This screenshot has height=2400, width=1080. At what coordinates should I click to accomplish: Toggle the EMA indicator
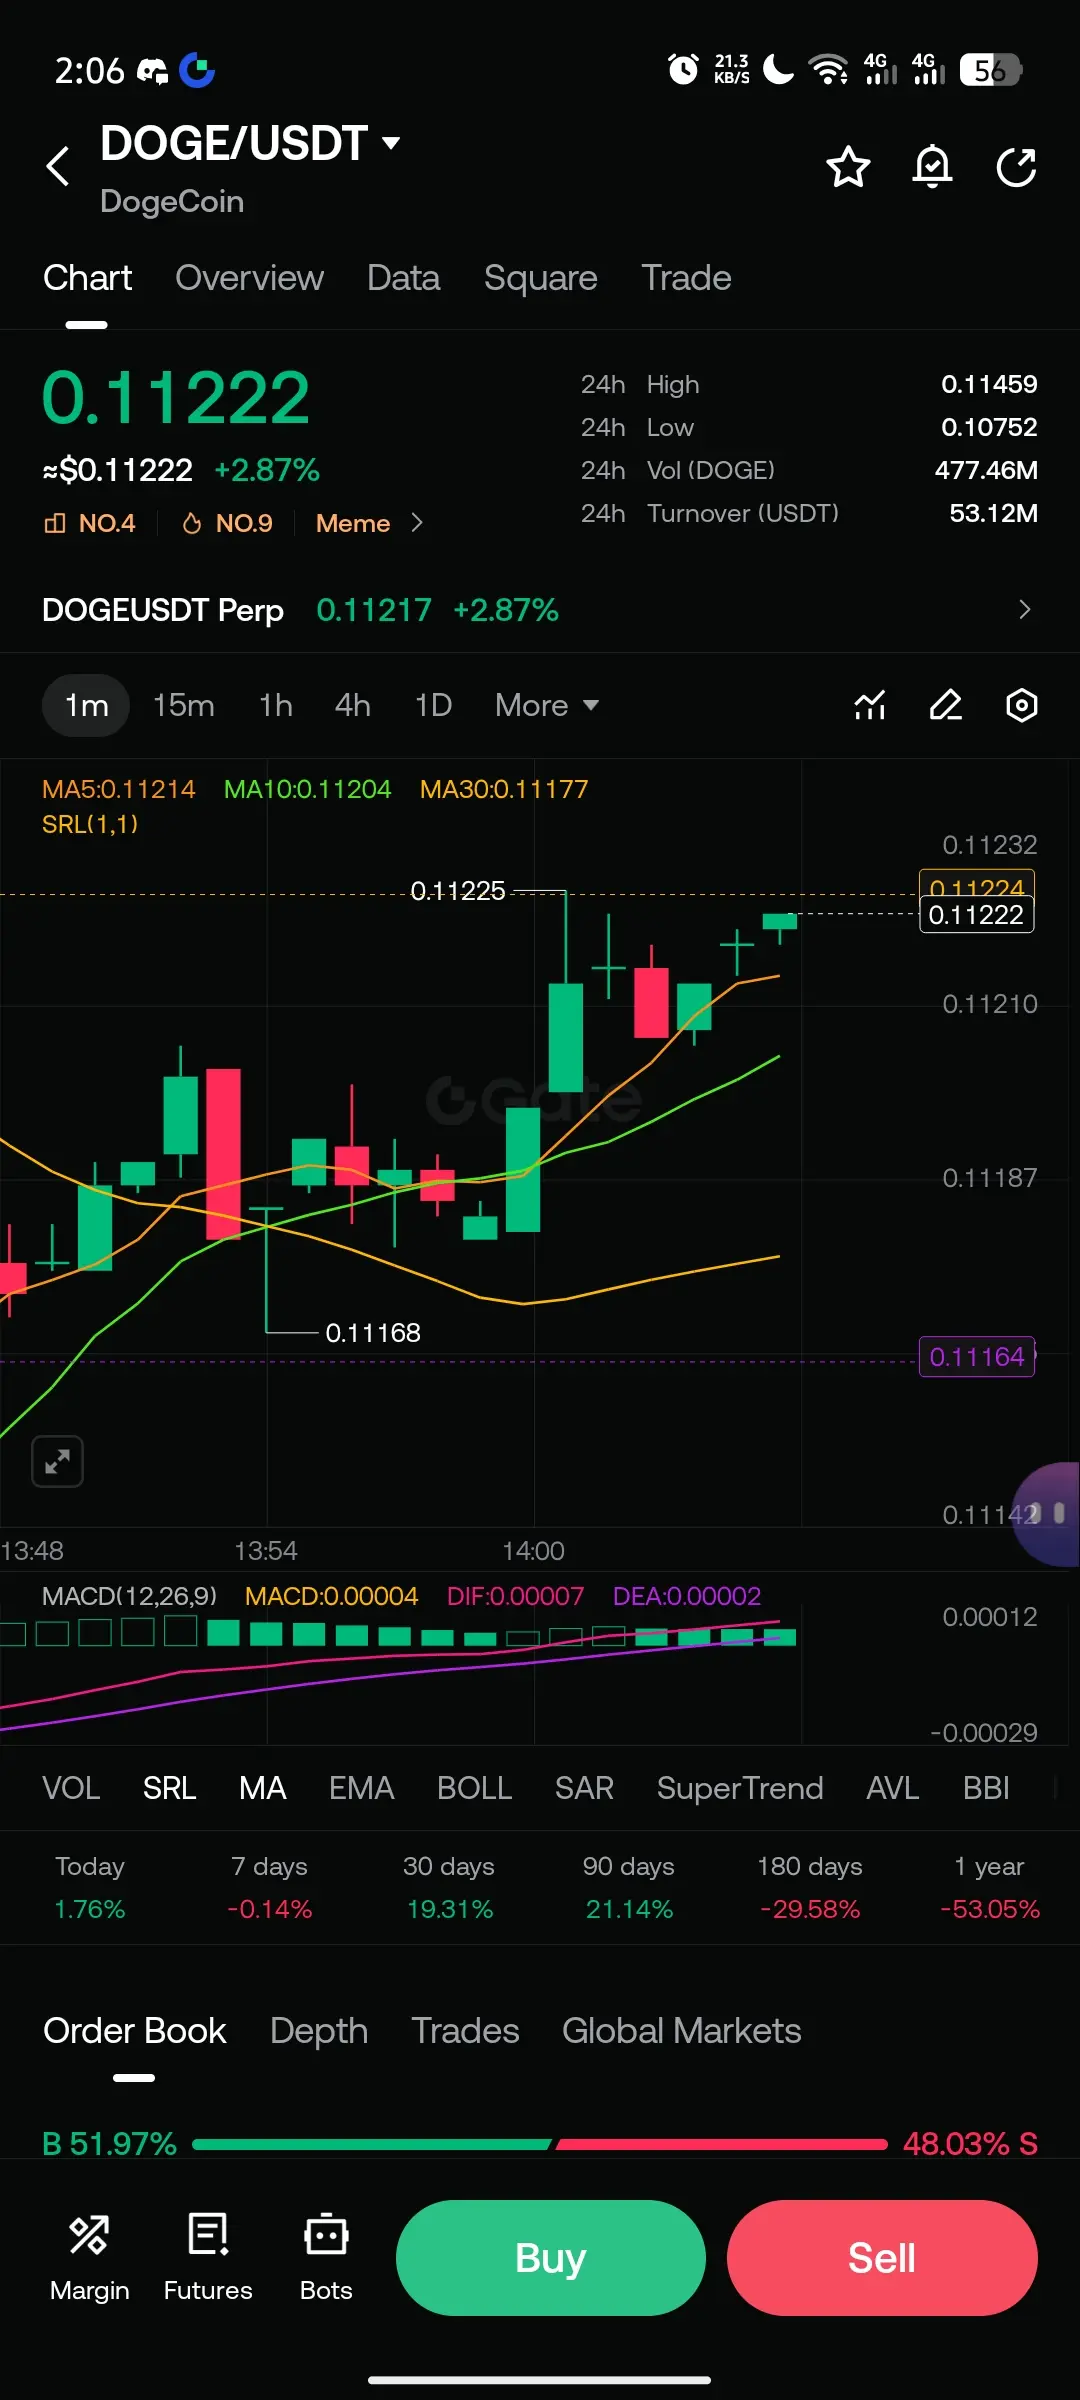click(x=362, y=1788)
